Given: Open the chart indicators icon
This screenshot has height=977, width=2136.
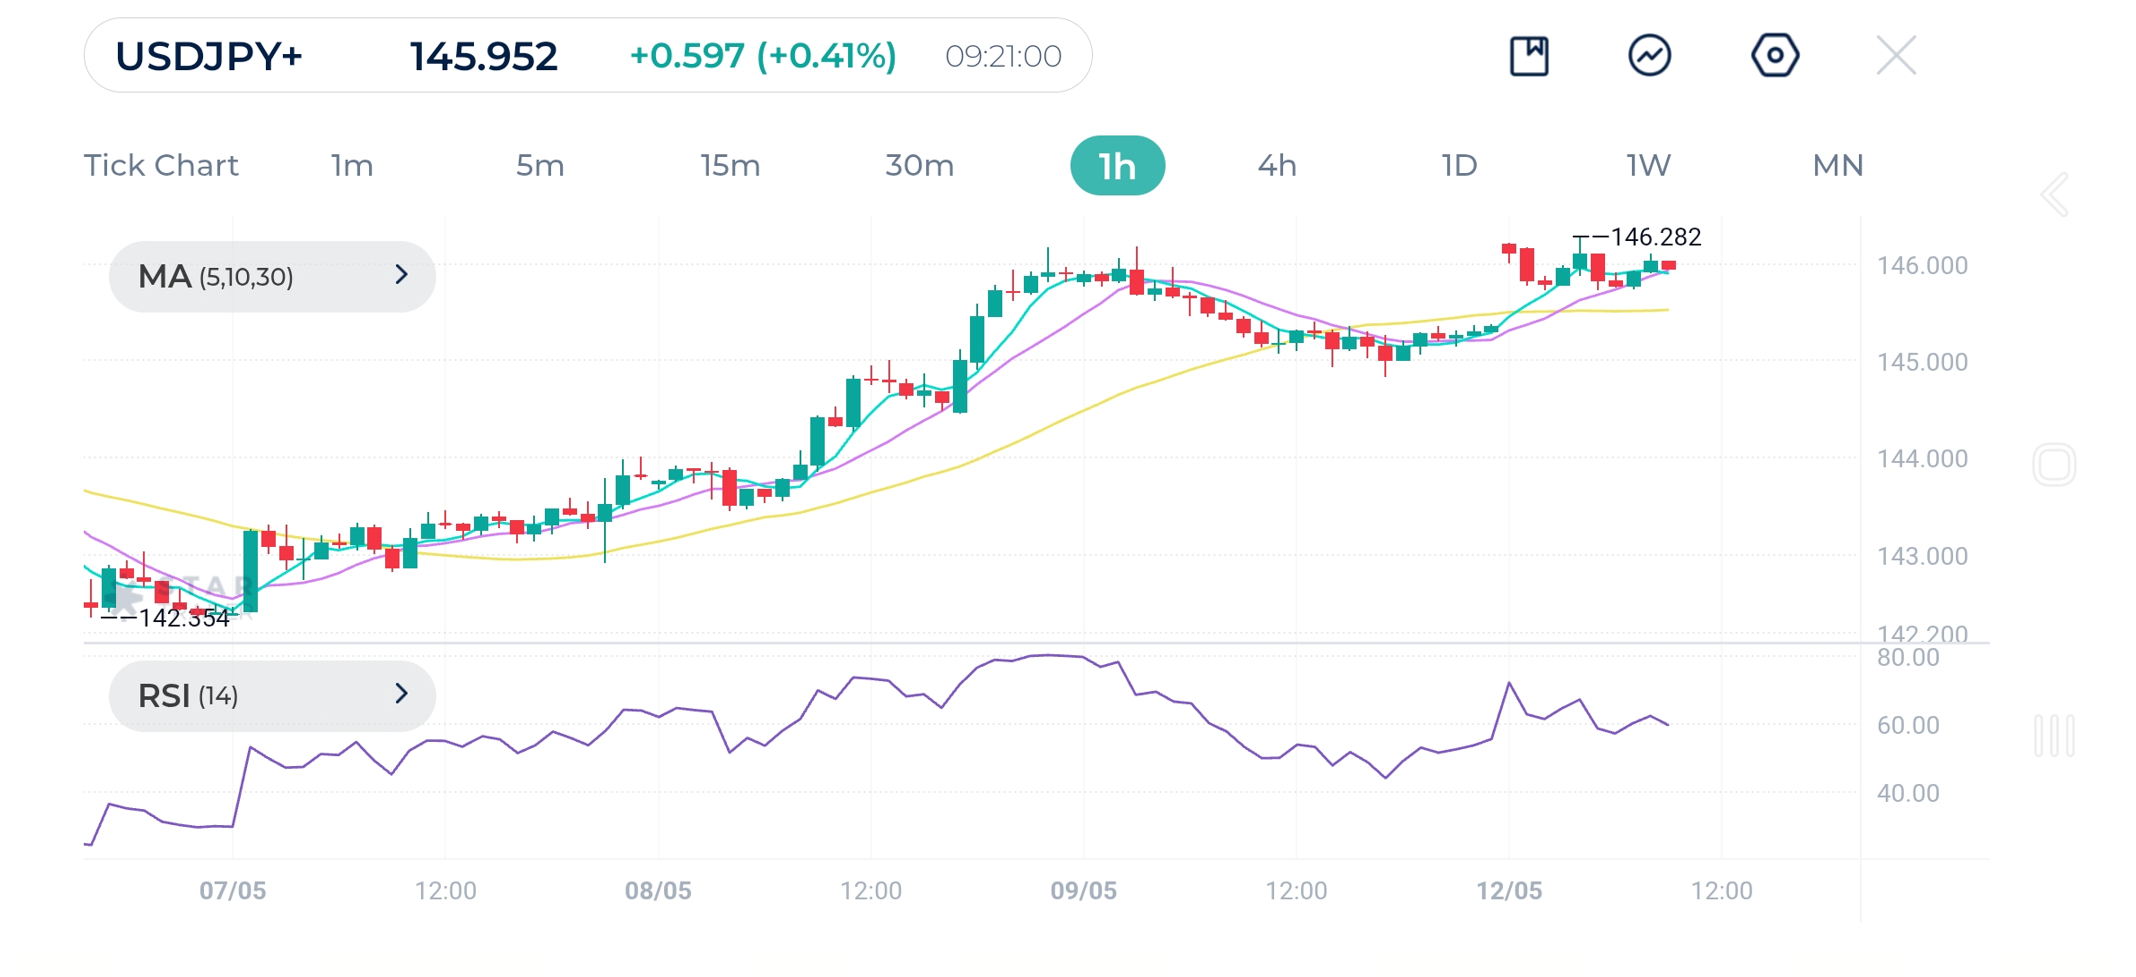Looking at the screenshot, I should tap(1649, 56).
